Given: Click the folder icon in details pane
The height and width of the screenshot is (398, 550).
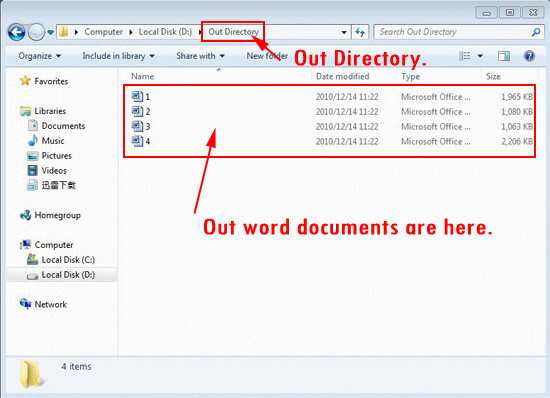Looking at the screenshot, I should pos(32,374).
